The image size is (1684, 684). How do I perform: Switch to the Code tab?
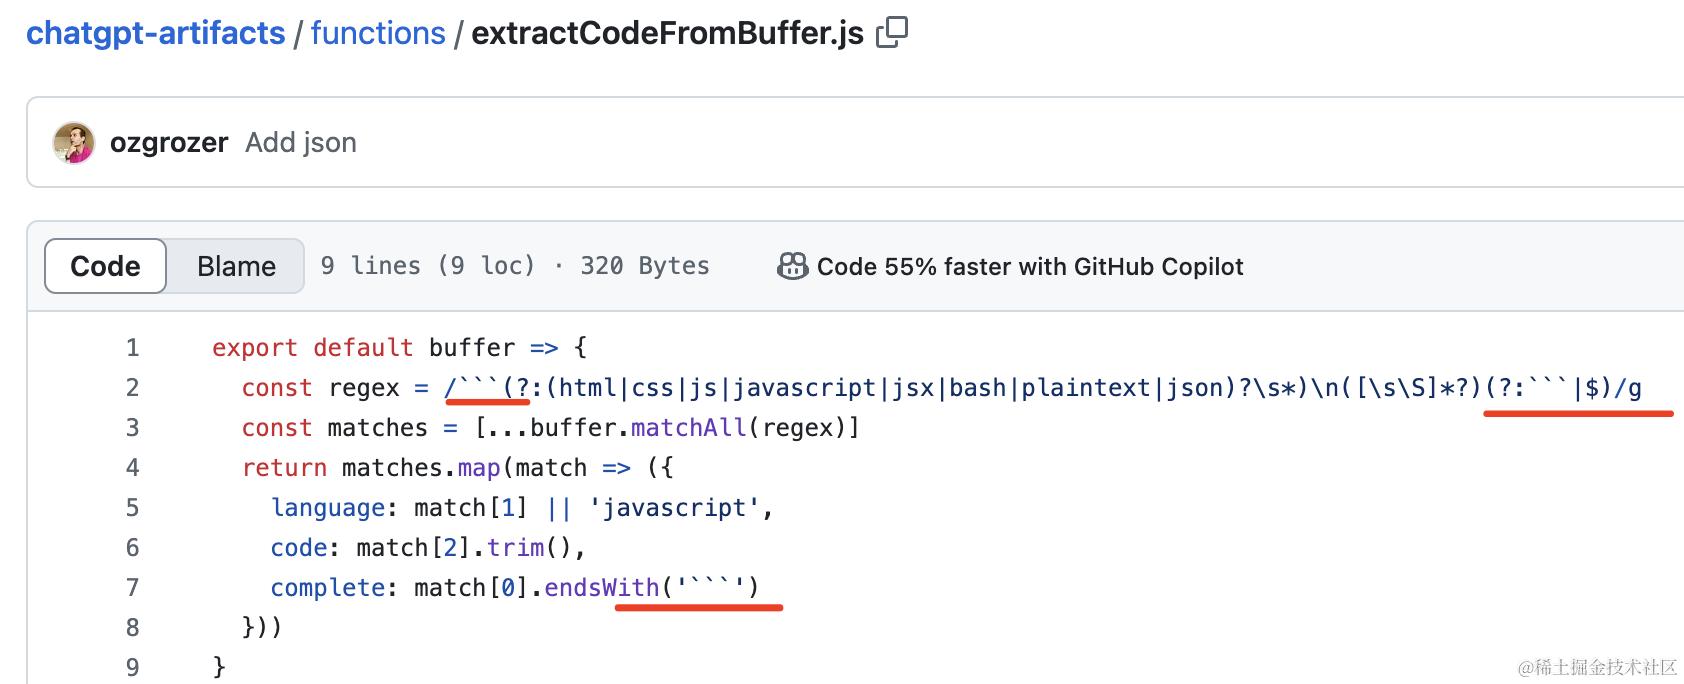click(105, 266)
